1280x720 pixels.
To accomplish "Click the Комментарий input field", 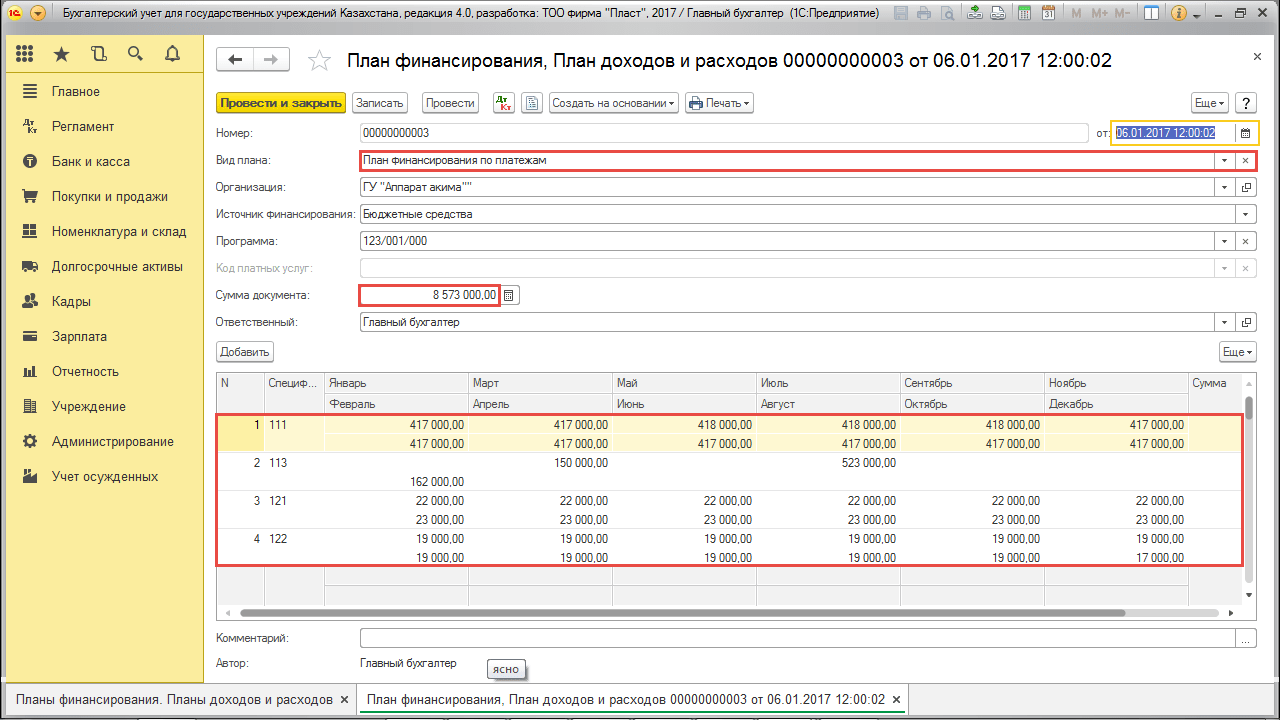I will [x=797, y=638].
